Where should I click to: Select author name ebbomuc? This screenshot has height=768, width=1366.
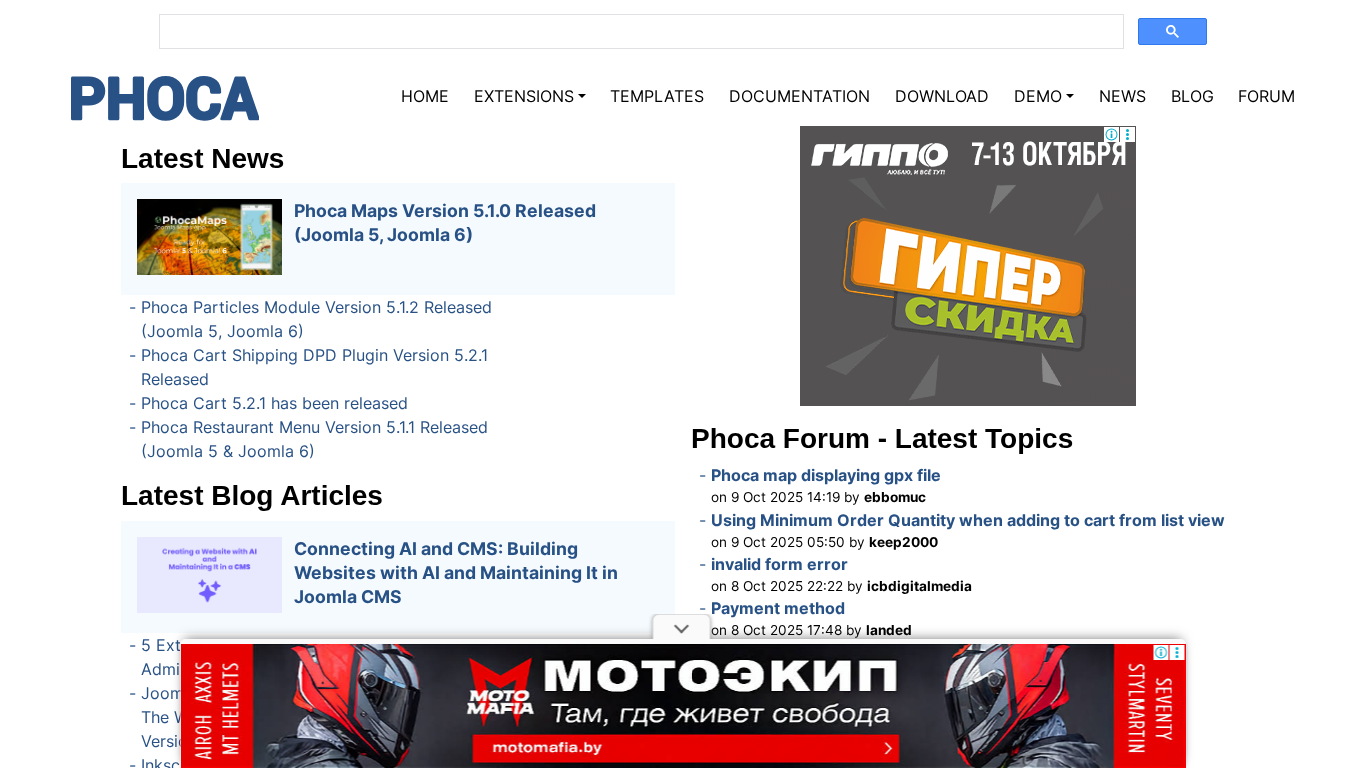point(895,497)
